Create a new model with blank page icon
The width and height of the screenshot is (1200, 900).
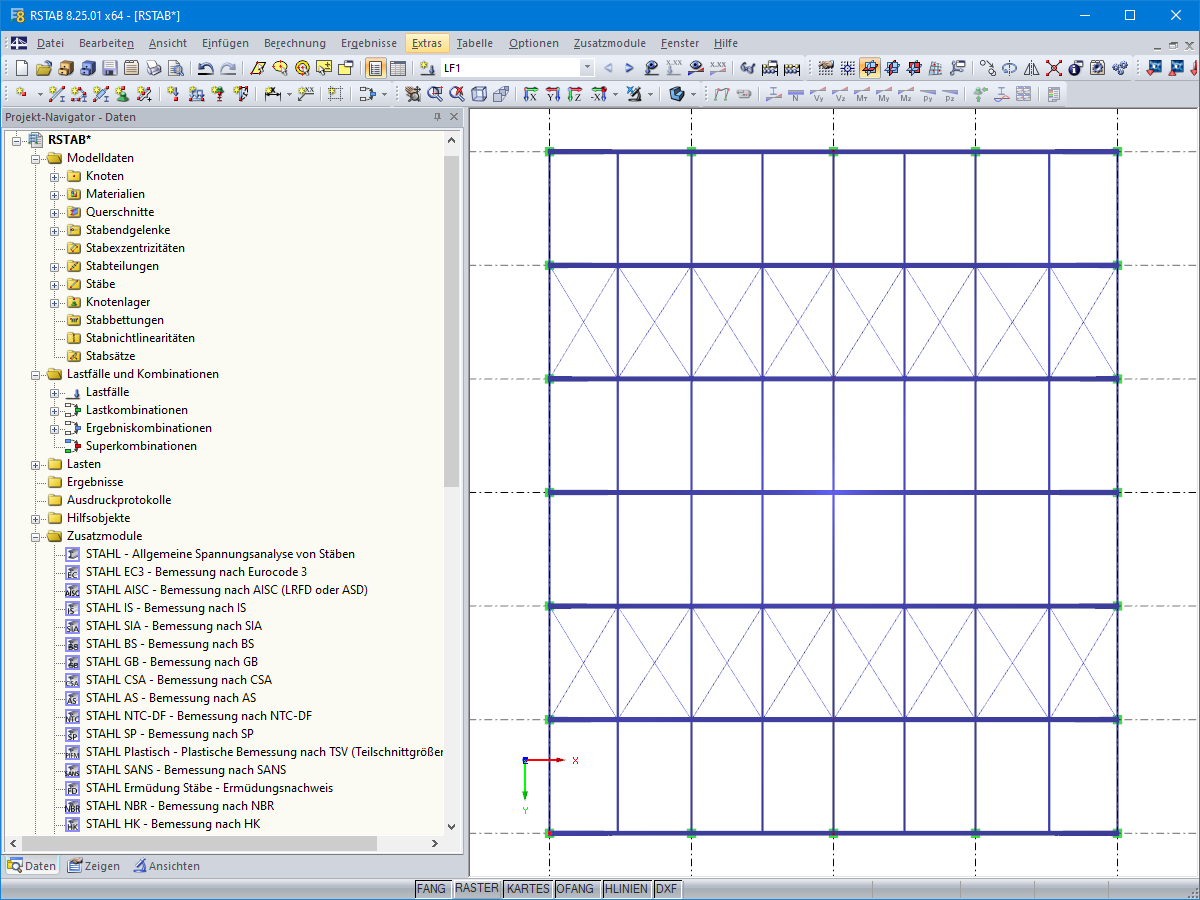[x=22, y=68]
